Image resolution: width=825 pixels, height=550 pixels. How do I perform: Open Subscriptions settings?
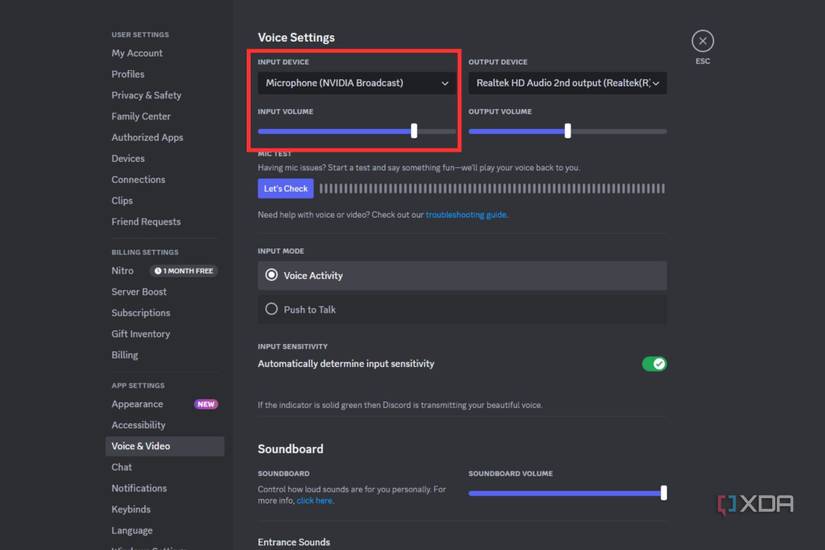pos(141,313)
